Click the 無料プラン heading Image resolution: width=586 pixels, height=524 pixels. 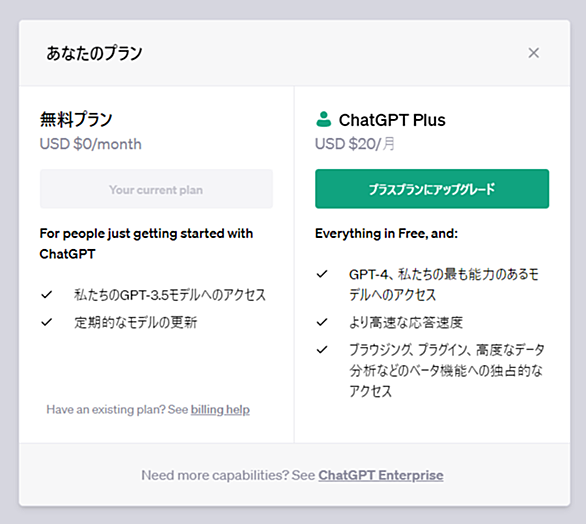click(x=76, y=120)
